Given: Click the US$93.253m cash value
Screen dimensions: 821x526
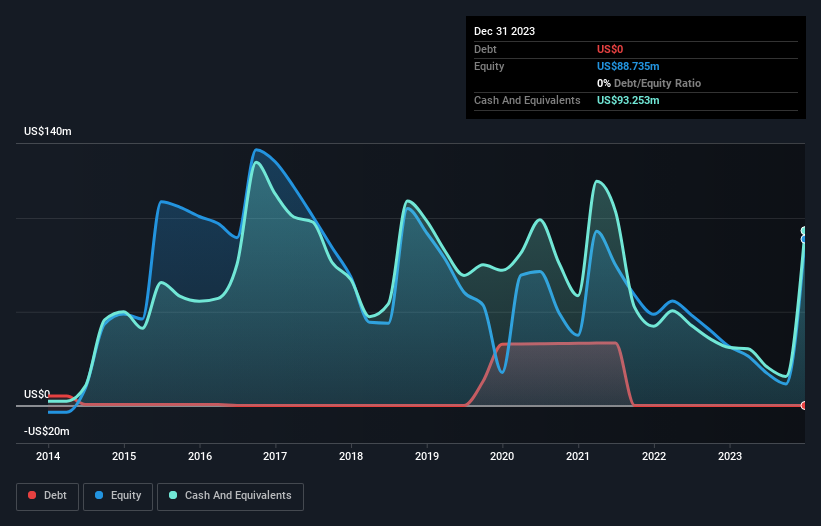Looking at the screenshot, I should point(628,100).
